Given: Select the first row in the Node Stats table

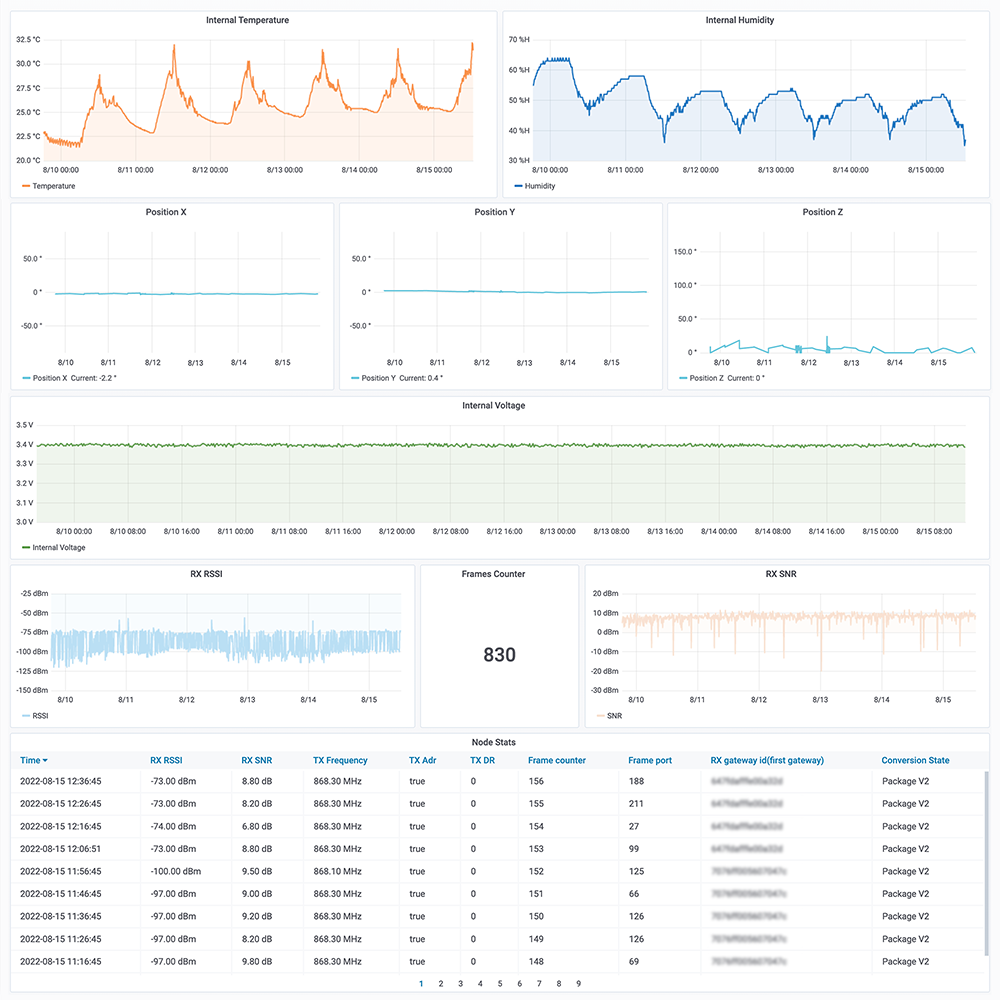Looking at the screenshot, I should click(x=300, y=781).
